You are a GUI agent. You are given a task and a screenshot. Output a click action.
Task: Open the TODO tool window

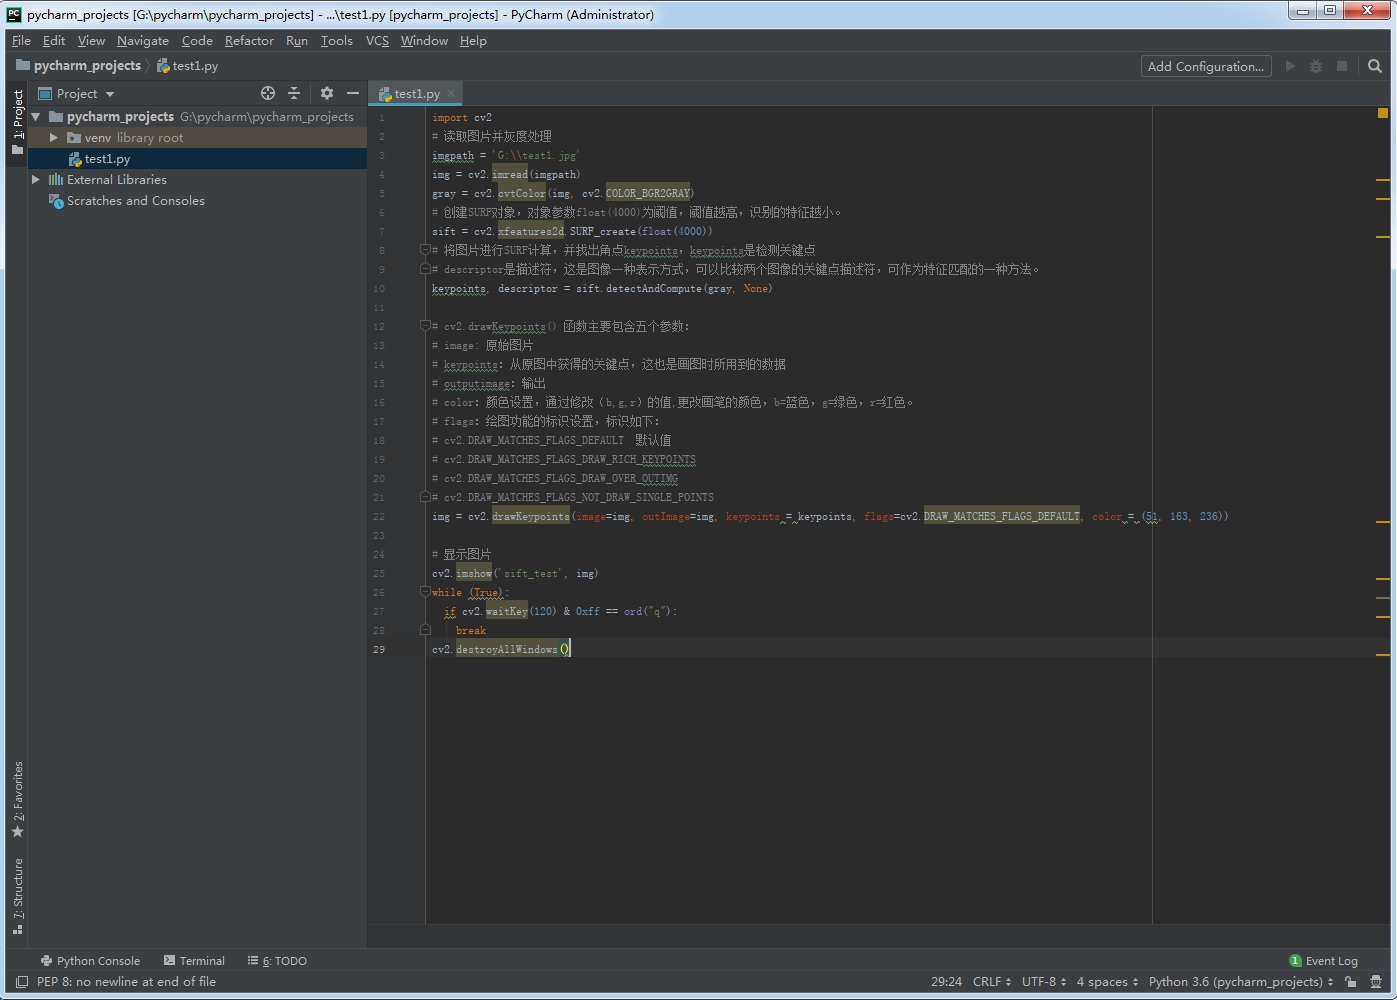277,961
